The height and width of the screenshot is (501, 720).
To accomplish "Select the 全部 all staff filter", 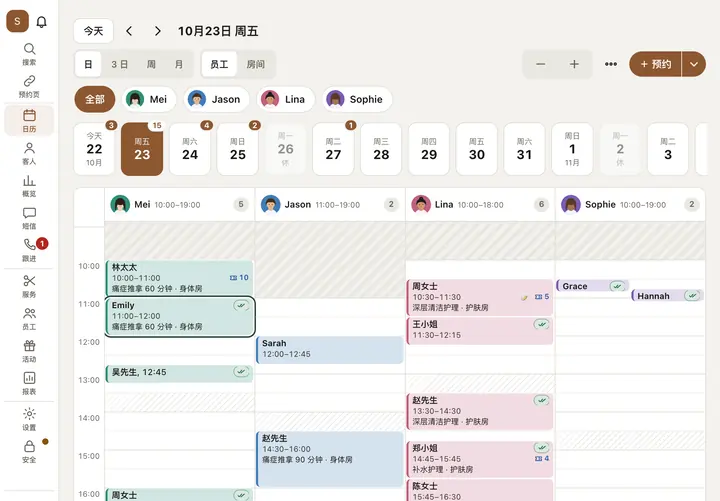I will (95, 99).
